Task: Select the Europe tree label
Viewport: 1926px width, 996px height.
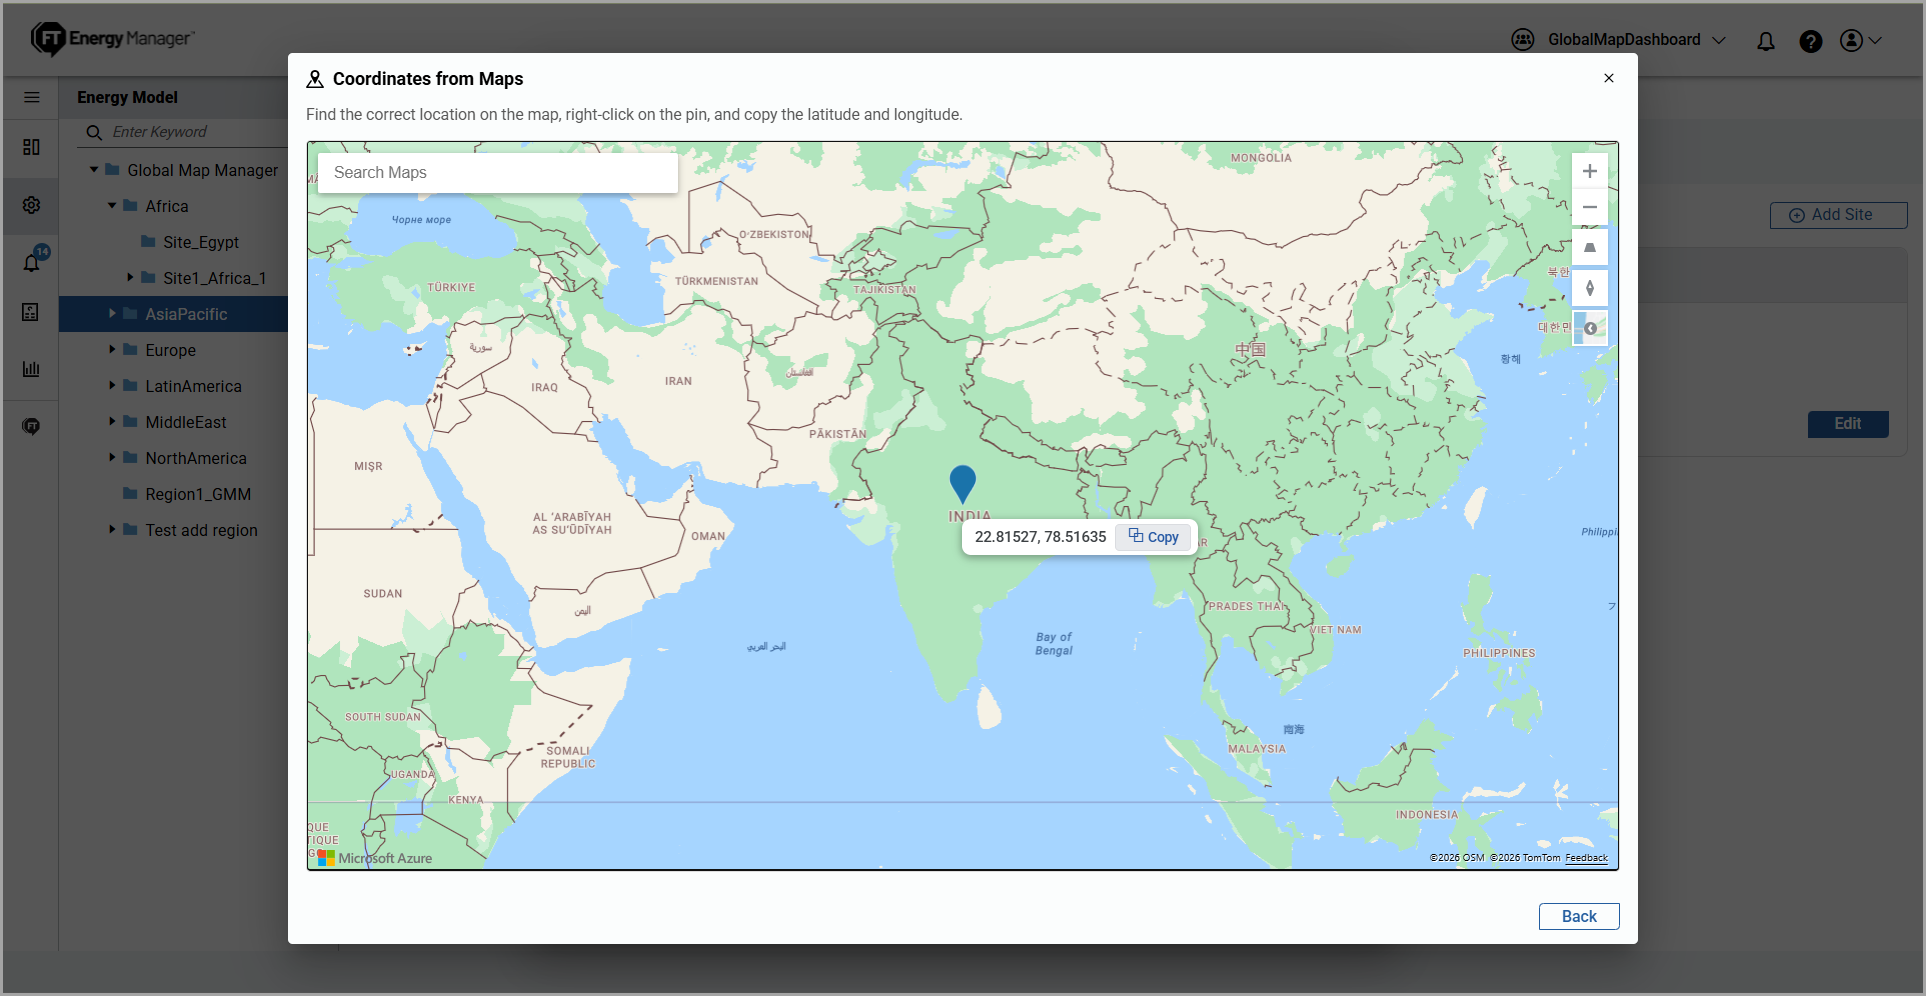Action: click(170, 350)
